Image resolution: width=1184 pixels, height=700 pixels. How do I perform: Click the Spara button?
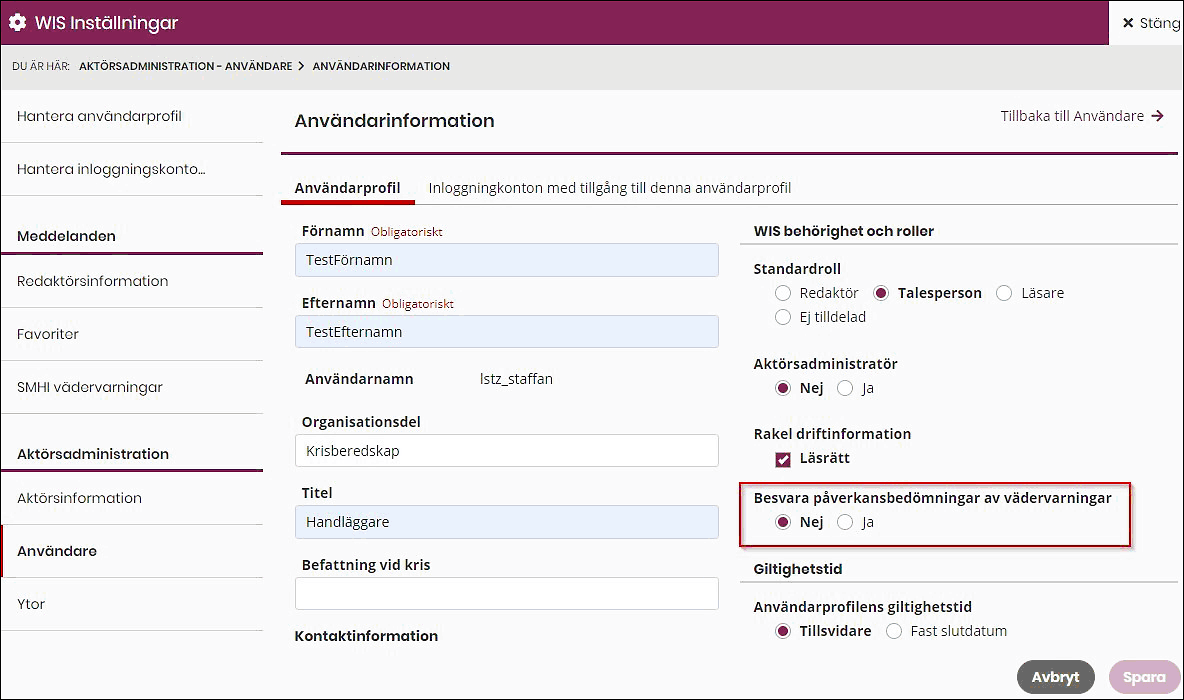point(1144,677)
